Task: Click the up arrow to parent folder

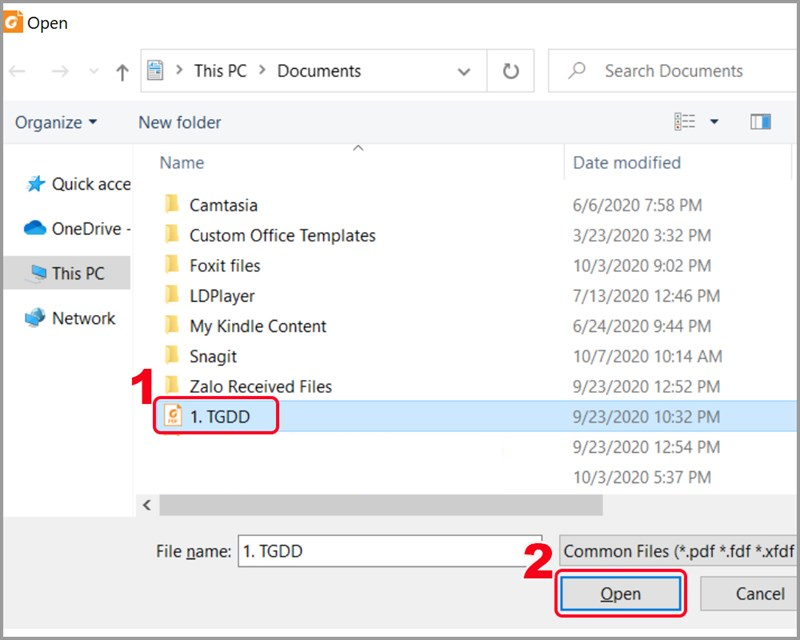Action: point(122,72)
